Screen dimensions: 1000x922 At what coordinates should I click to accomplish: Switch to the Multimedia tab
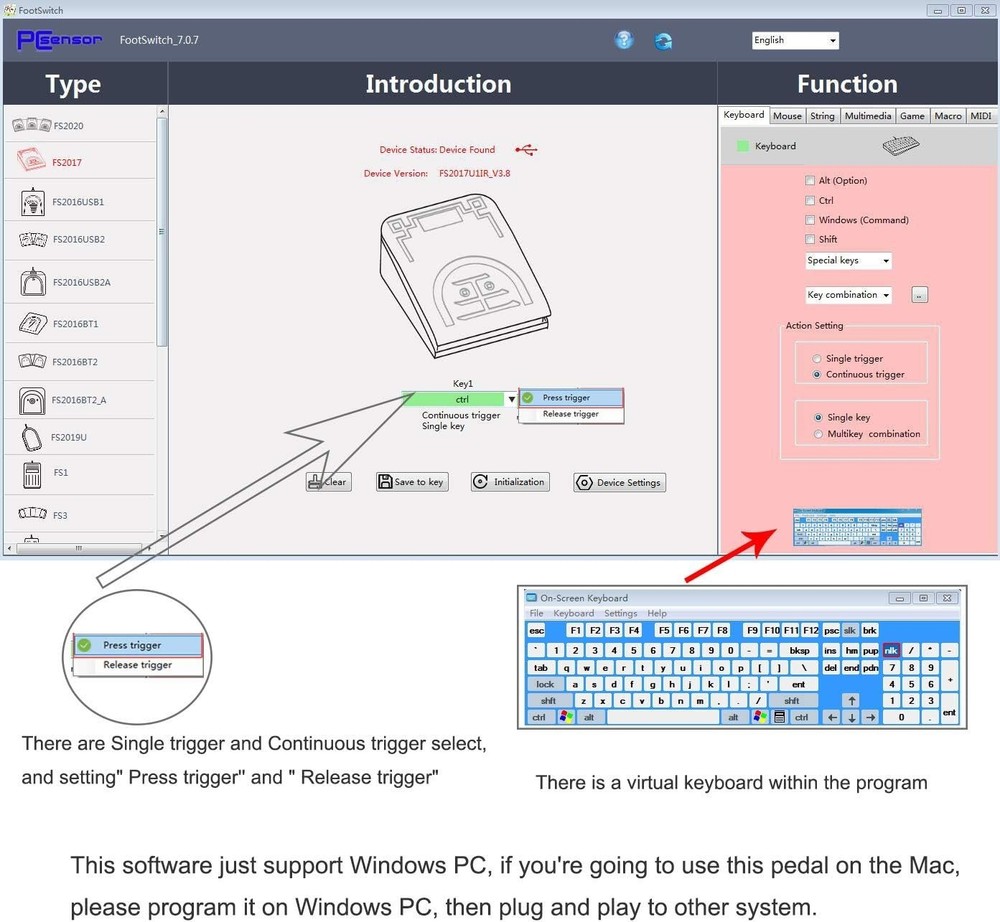(x=867, y=116)
